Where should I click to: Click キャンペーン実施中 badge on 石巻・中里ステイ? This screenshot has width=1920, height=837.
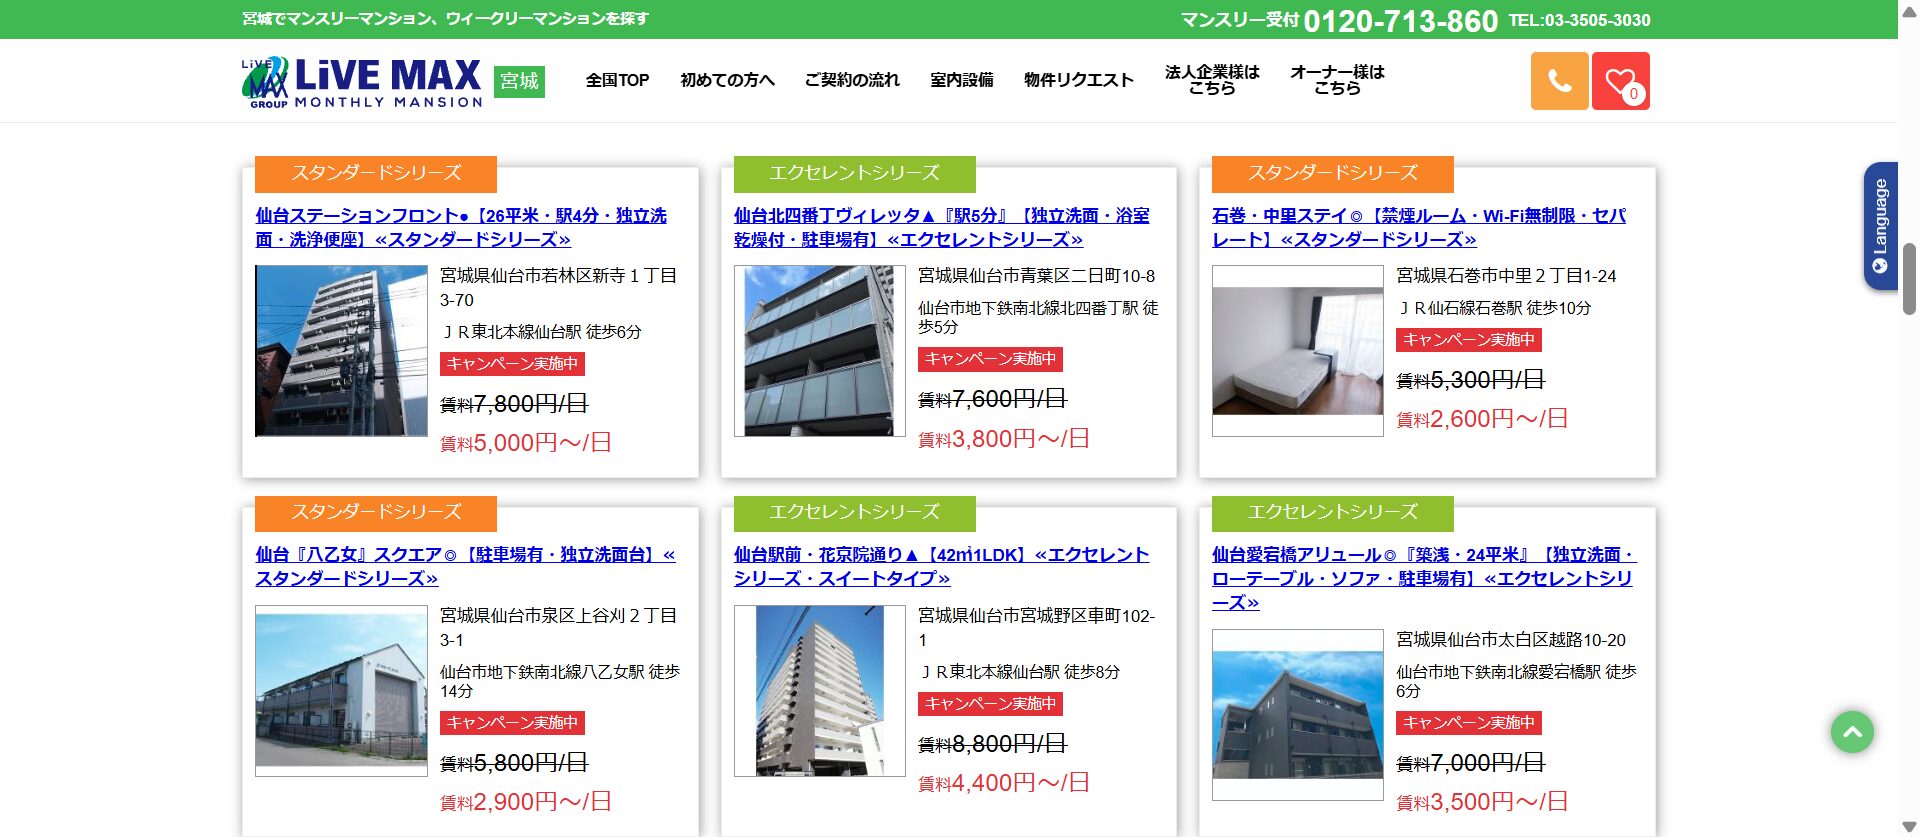click(1469, 340)
